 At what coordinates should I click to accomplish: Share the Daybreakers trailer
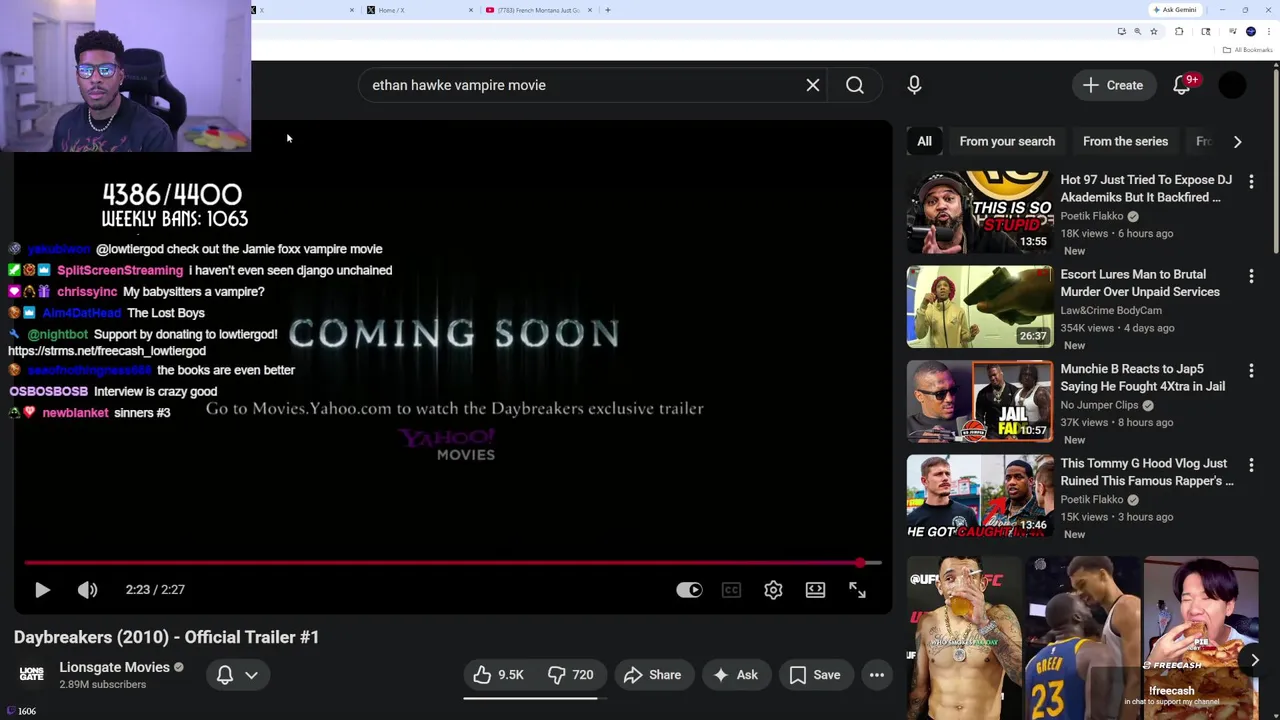click(x=652, y=675)
